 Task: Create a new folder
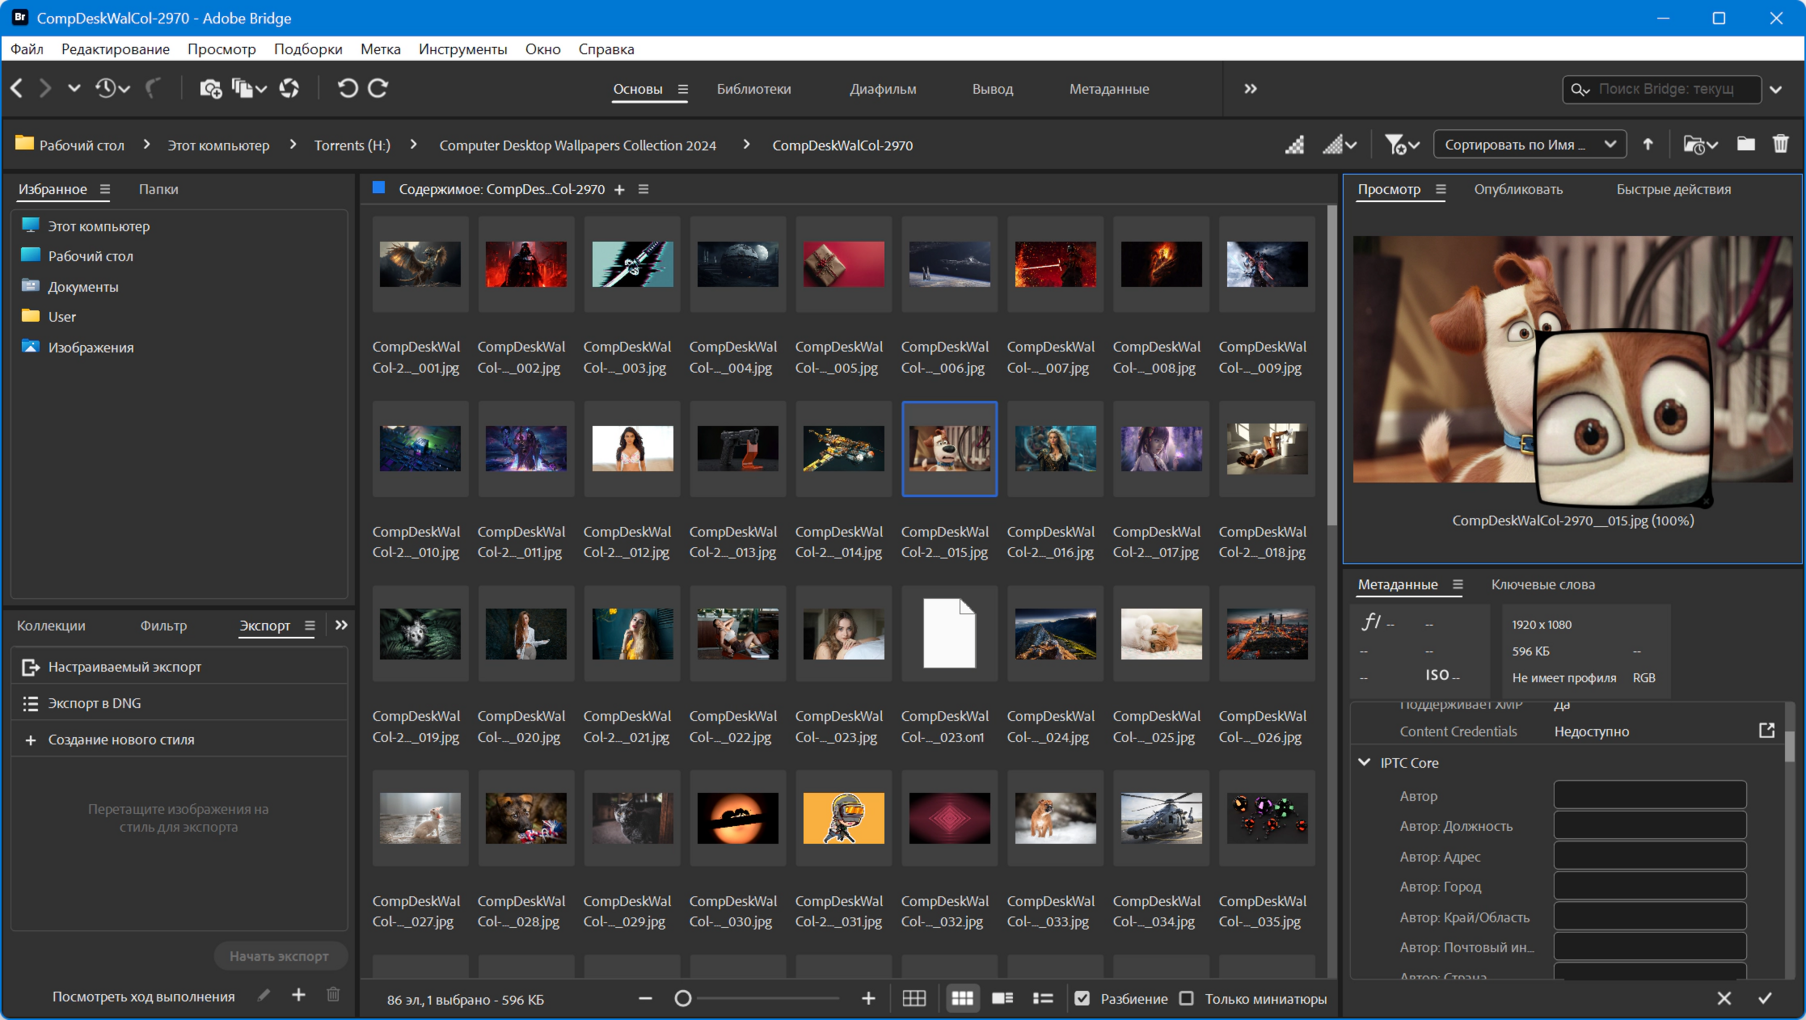click(x=1745, y=144)
